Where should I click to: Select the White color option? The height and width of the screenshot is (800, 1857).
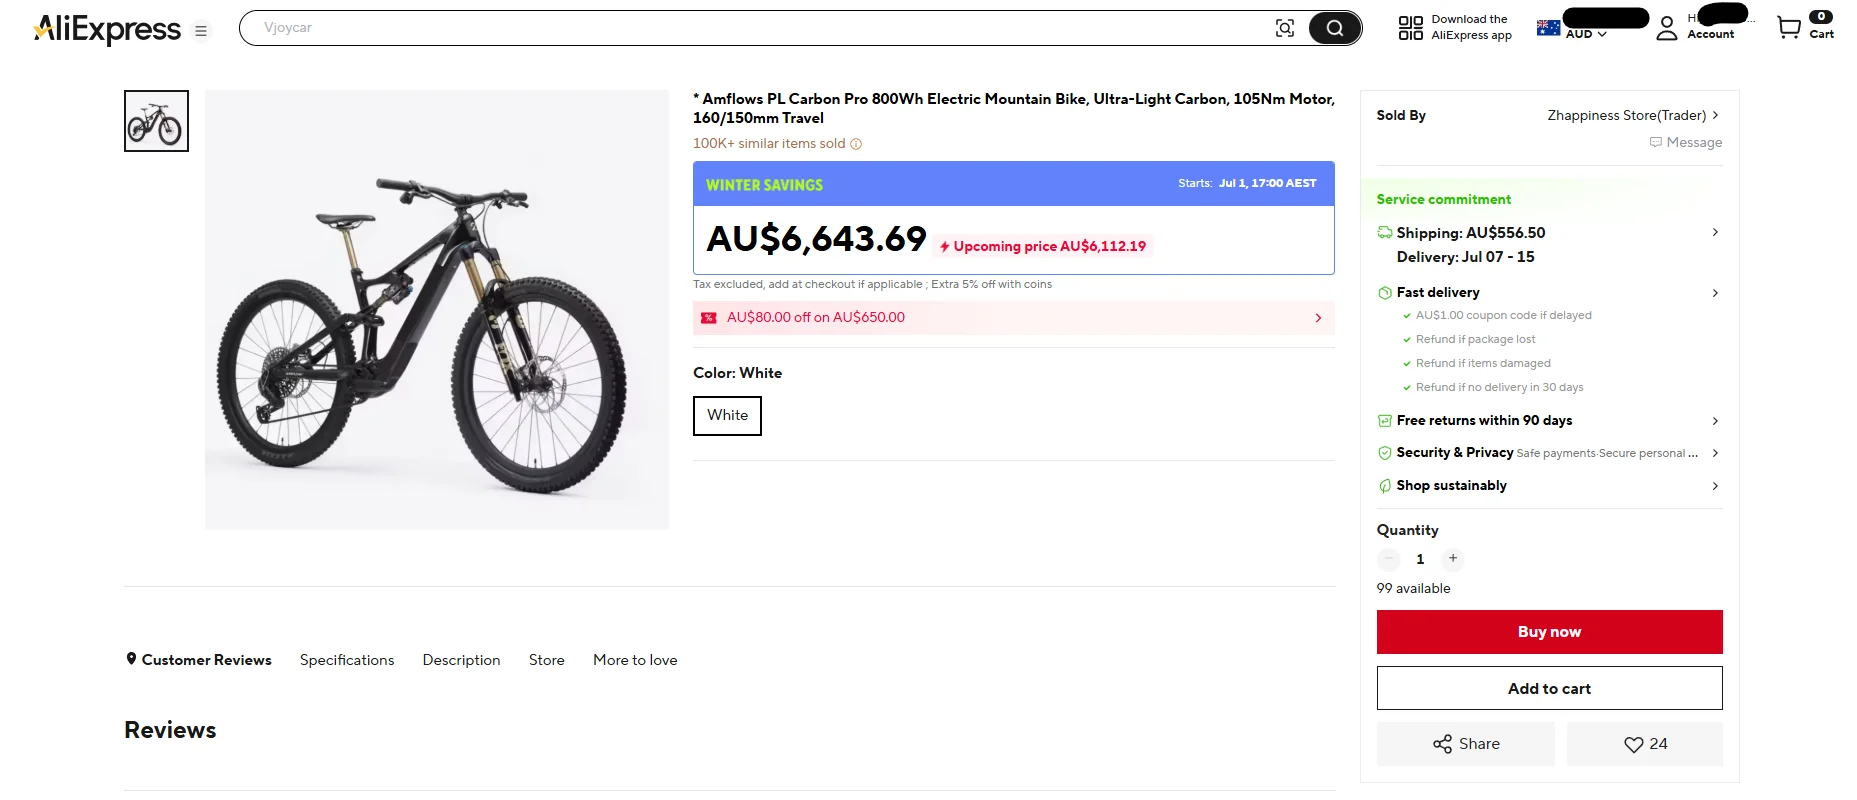pyautogui.click(x=727, y=416)
